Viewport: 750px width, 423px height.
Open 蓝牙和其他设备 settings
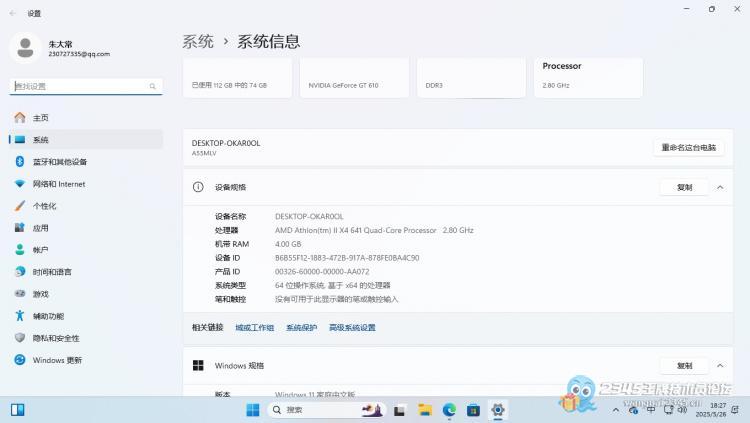click(x=86, y=161)
